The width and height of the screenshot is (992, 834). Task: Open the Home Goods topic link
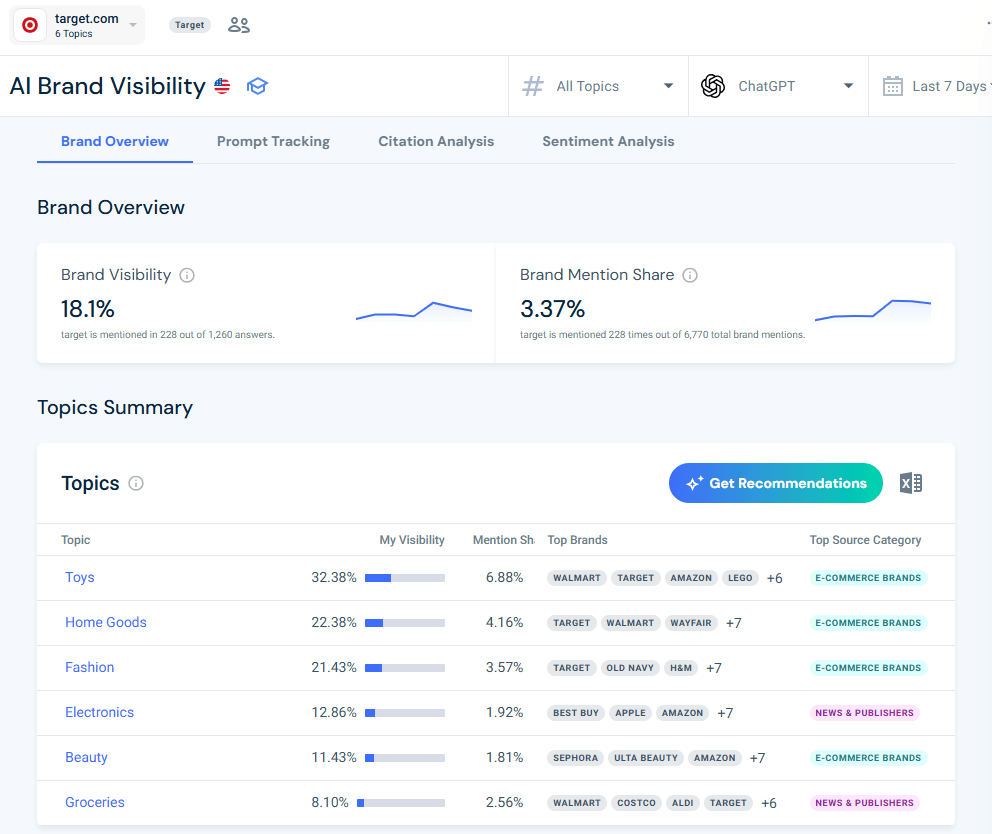point(106,623)
